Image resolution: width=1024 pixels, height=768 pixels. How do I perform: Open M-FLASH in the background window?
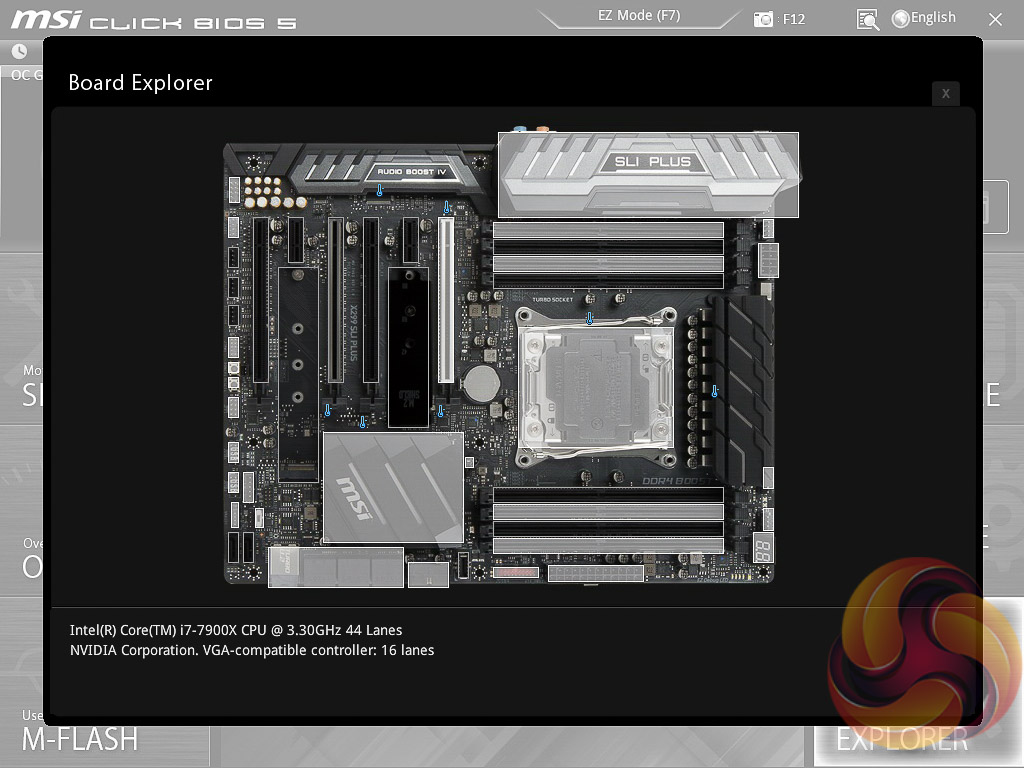coord(80,739)
